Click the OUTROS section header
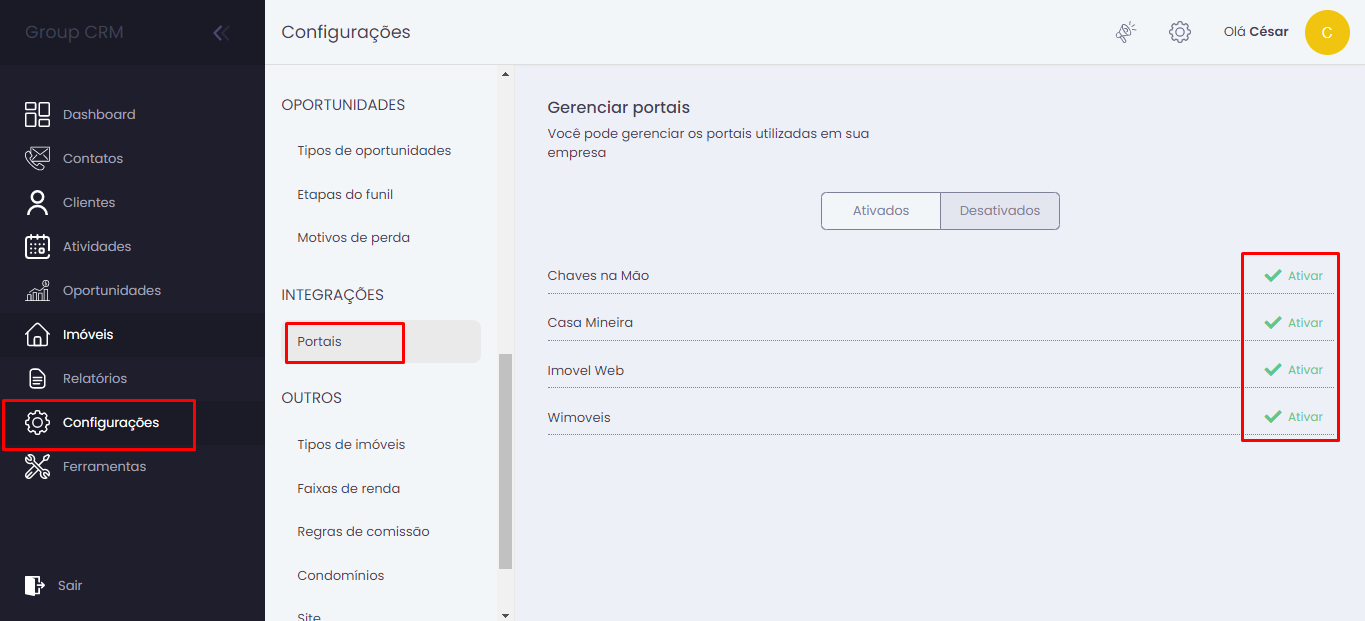Screen dimensions: 1365x621 311,398
